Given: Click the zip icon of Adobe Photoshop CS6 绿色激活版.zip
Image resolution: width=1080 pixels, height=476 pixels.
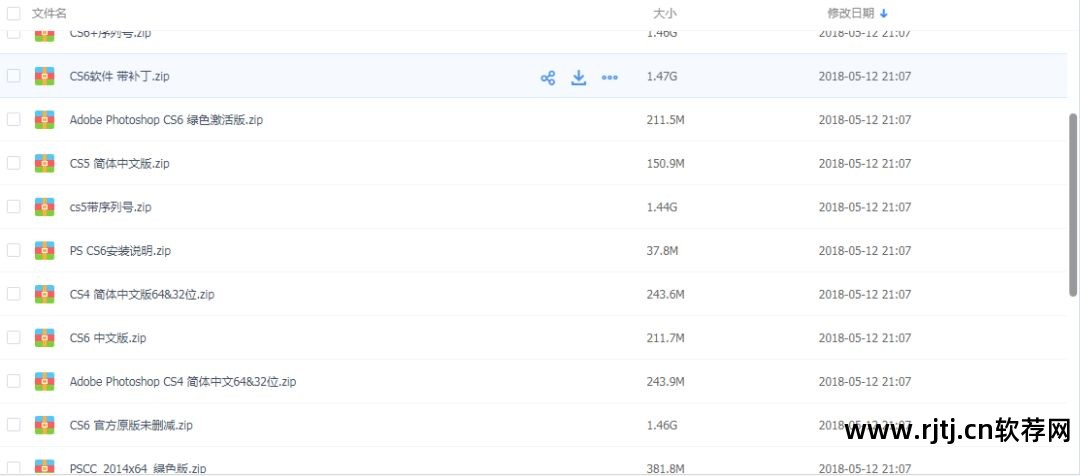Looking at the screenshot, I should click(45, 120).
